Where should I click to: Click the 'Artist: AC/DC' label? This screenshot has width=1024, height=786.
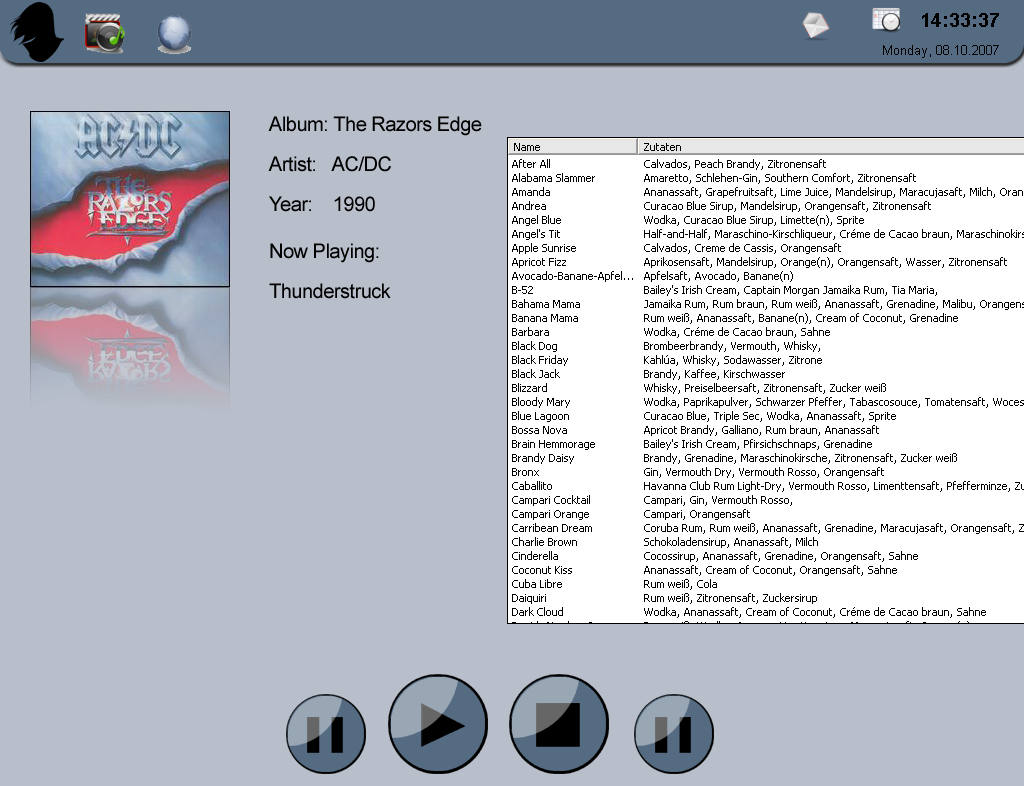click(x=330, y=165)
